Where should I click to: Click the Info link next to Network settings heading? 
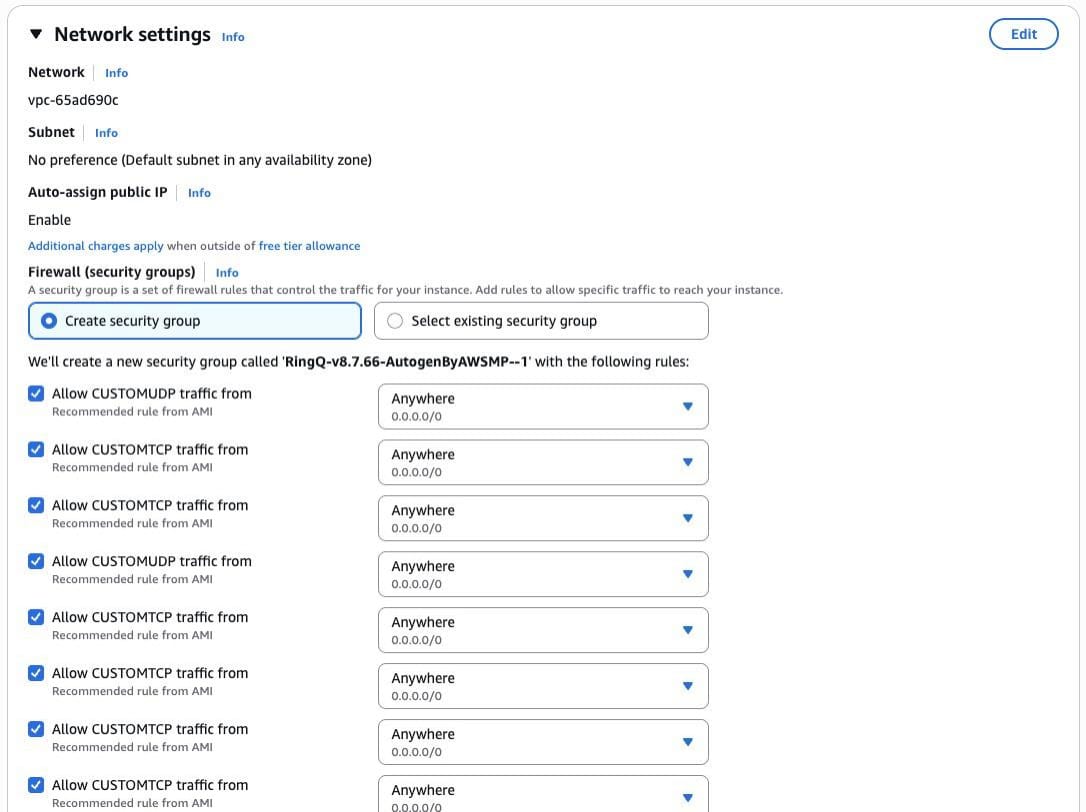point(233,37)
